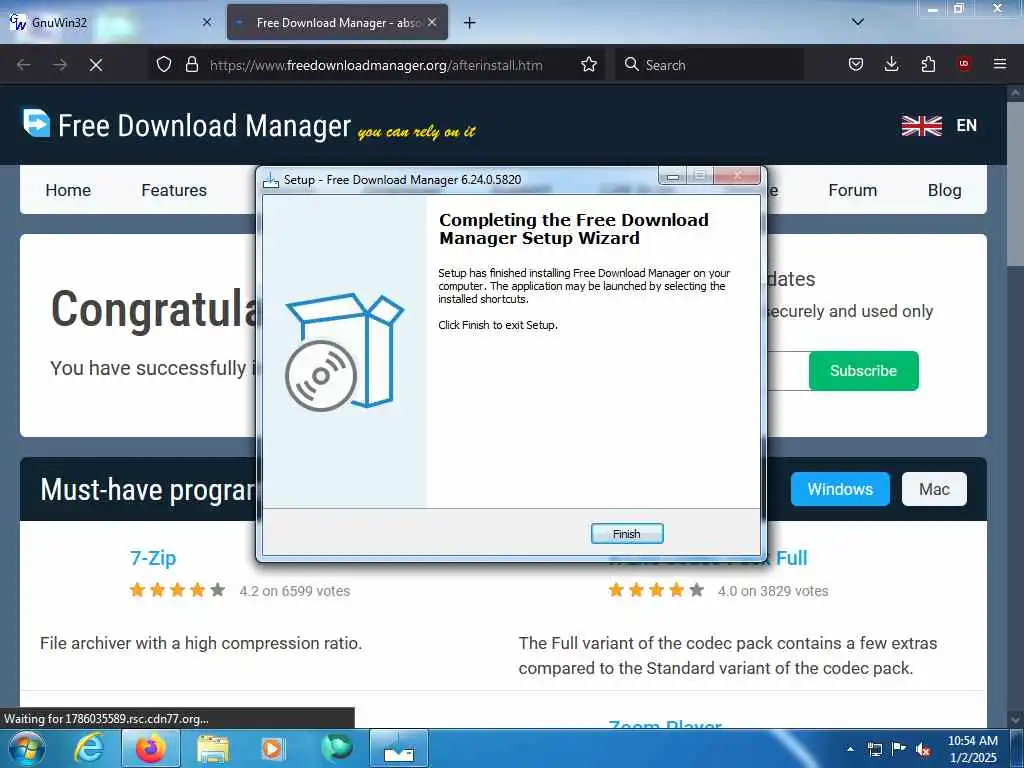Open the Firefox downloads panel
The image size is (1024, 768).
(891, 65)
